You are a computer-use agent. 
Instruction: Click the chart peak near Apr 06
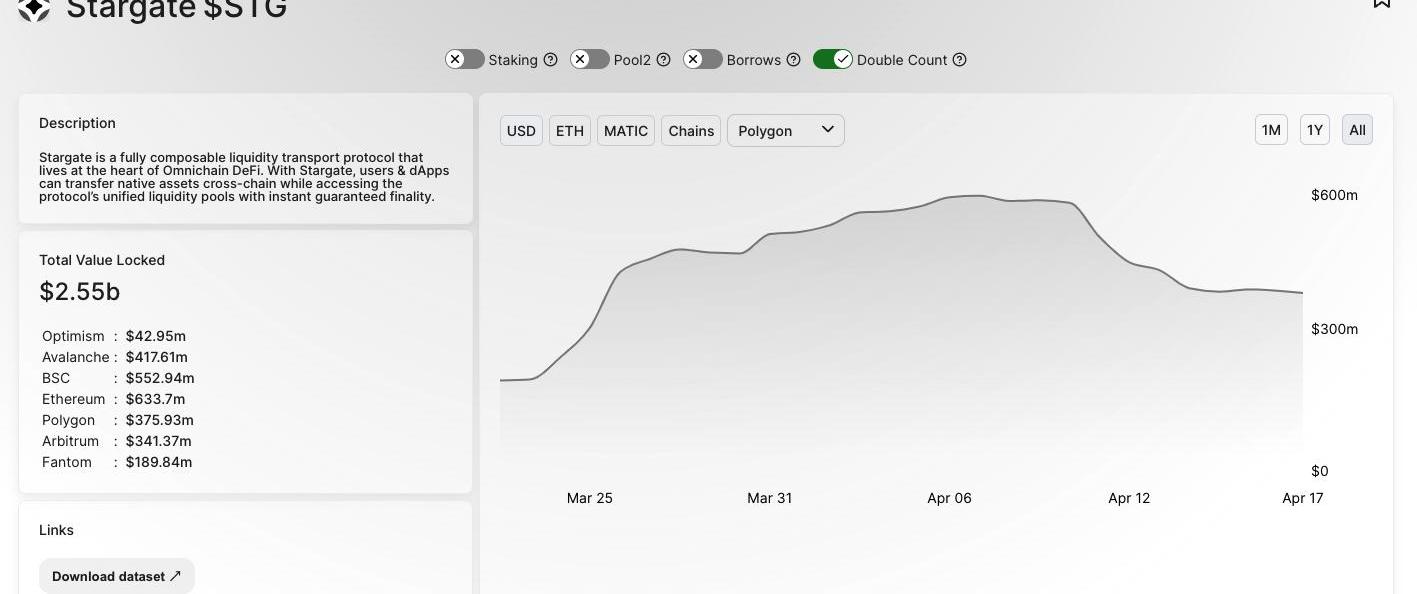(x=965, y=196)
